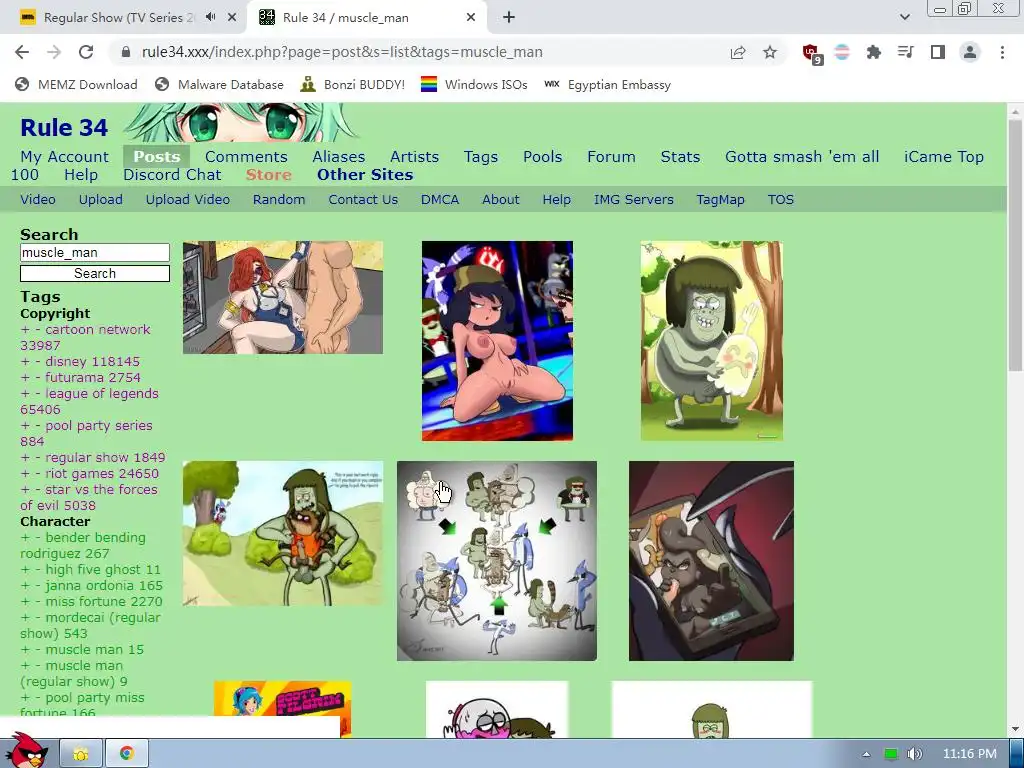Open the Malware Database bookmark
The width and height of the screenshot is (1024, 768).
[219, 84]
